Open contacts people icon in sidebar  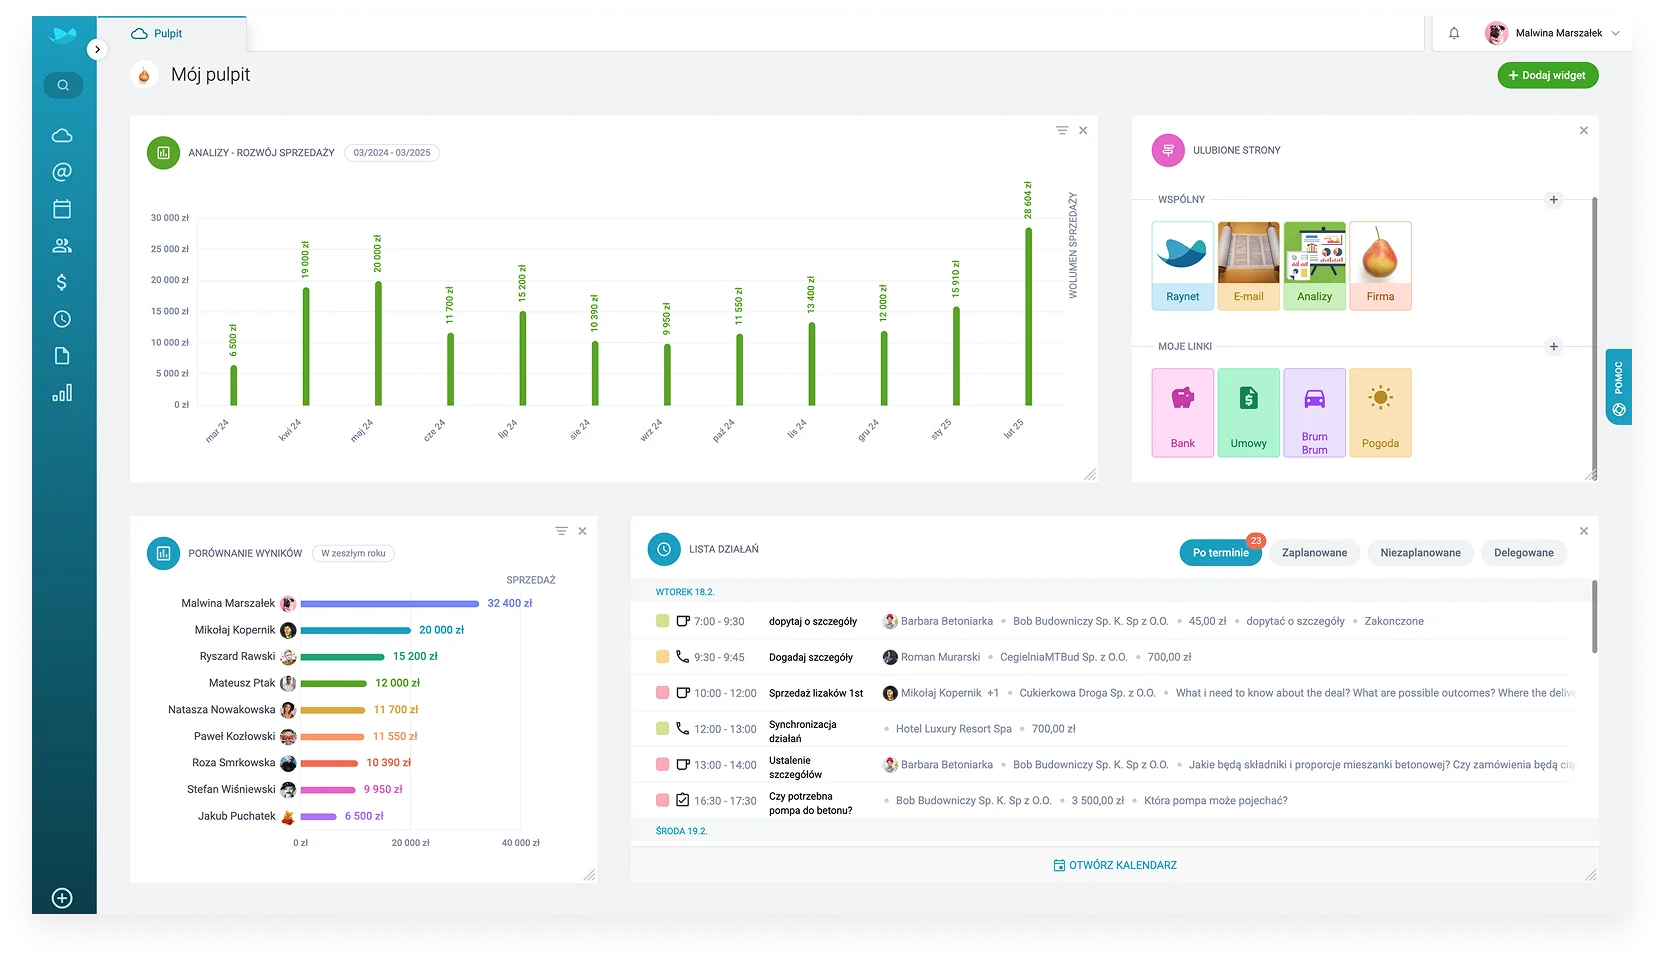pos(62,246)
